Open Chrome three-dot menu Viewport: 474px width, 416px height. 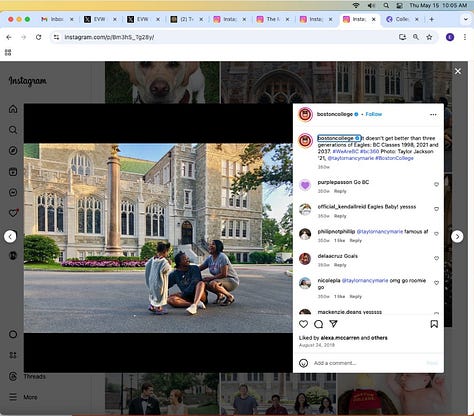[x=465, y=37]
